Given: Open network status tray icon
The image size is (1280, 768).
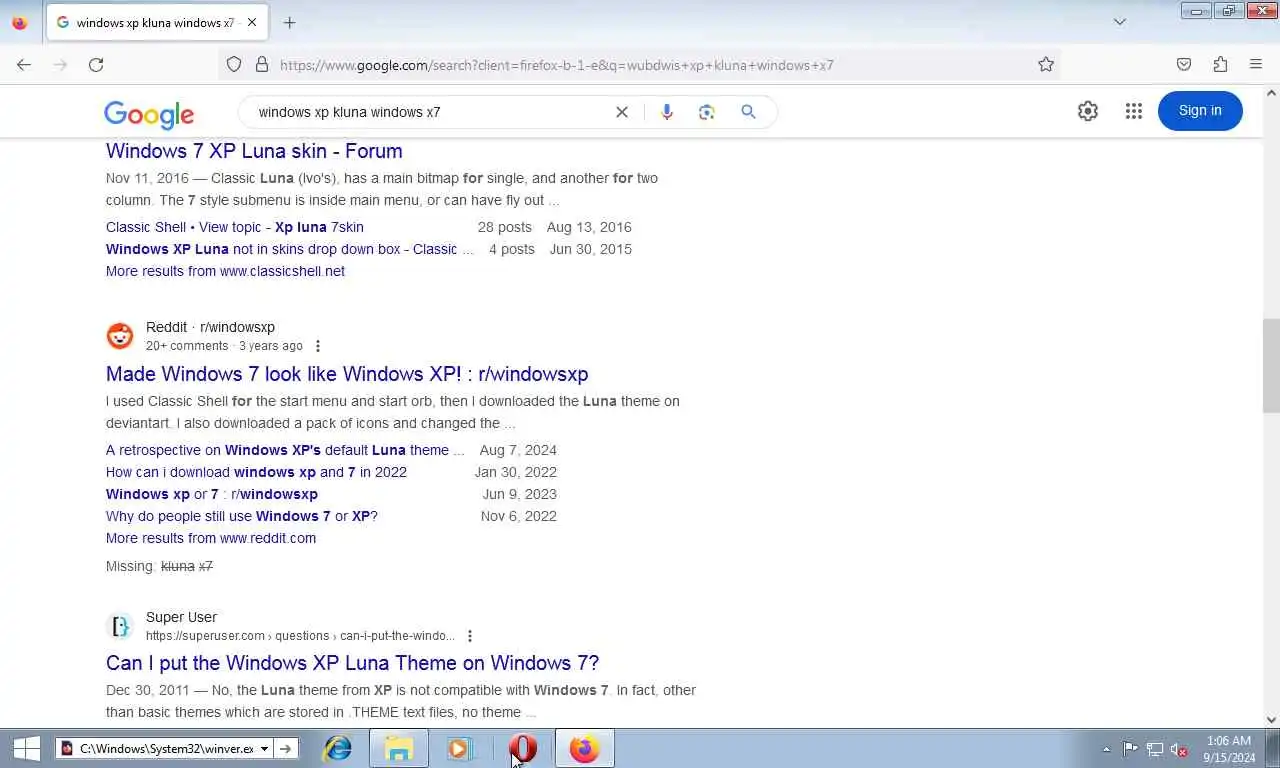Looking at the screenshot, I should point(1155,749).
